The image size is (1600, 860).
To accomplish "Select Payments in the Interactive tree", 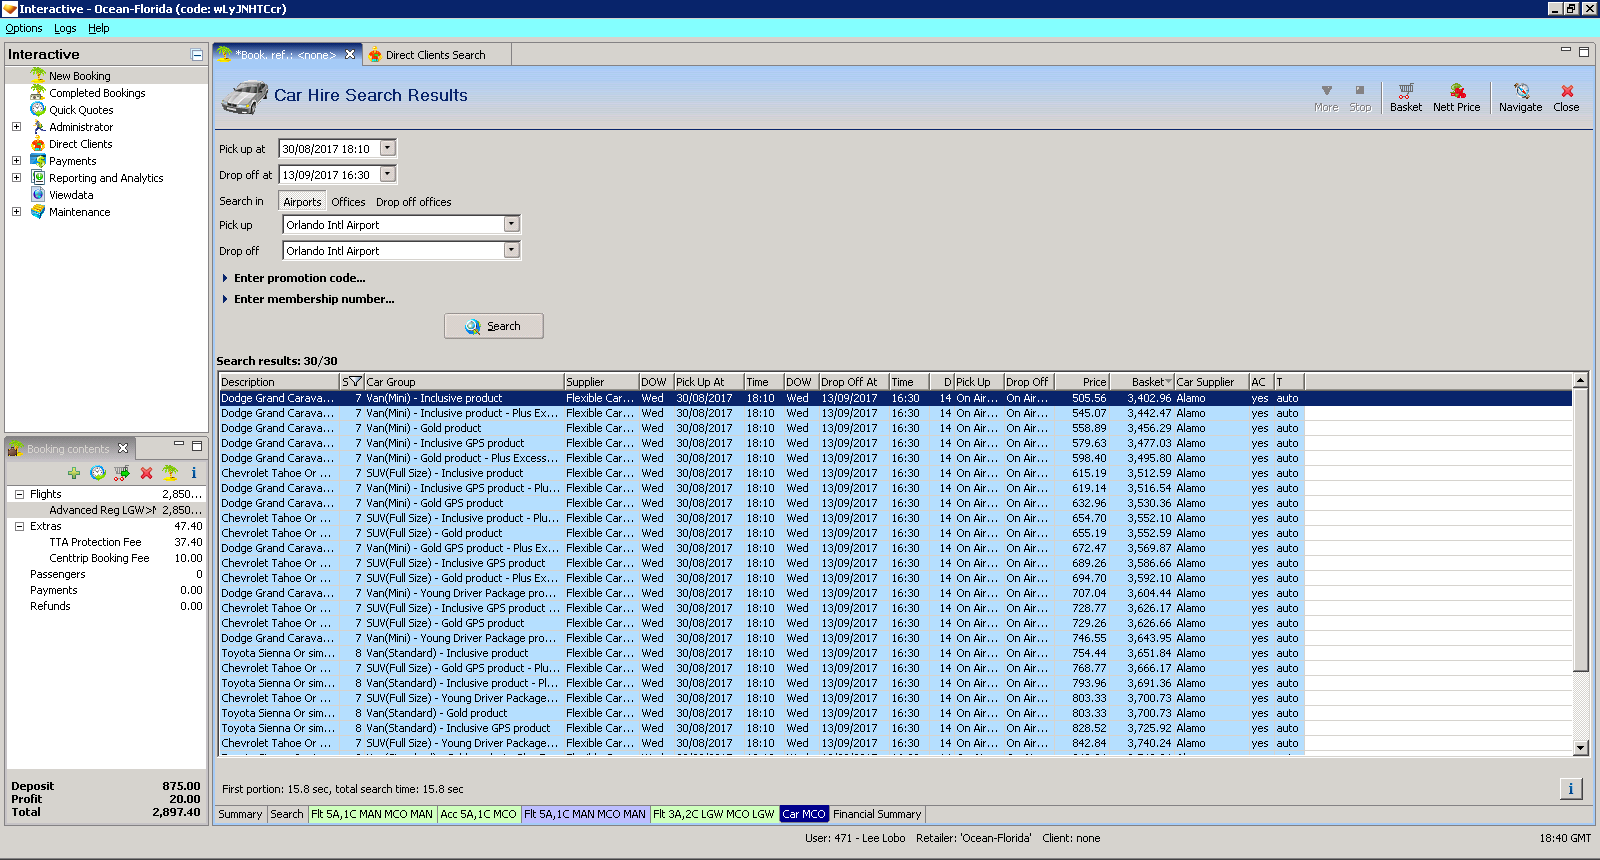I will pos(73,161).
